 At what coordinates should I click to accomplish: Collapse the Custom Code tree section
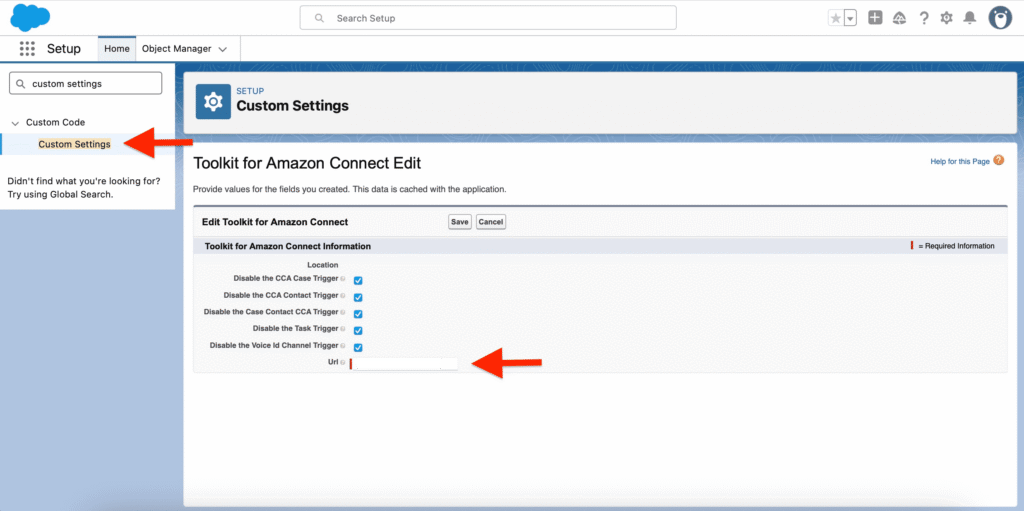click(x=15, y=123)
